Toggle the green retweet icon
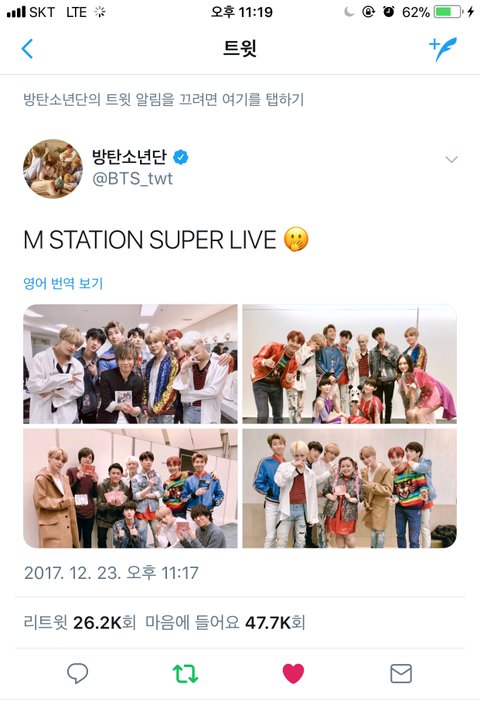Screen dimensions: 480x708 (186, 673)
